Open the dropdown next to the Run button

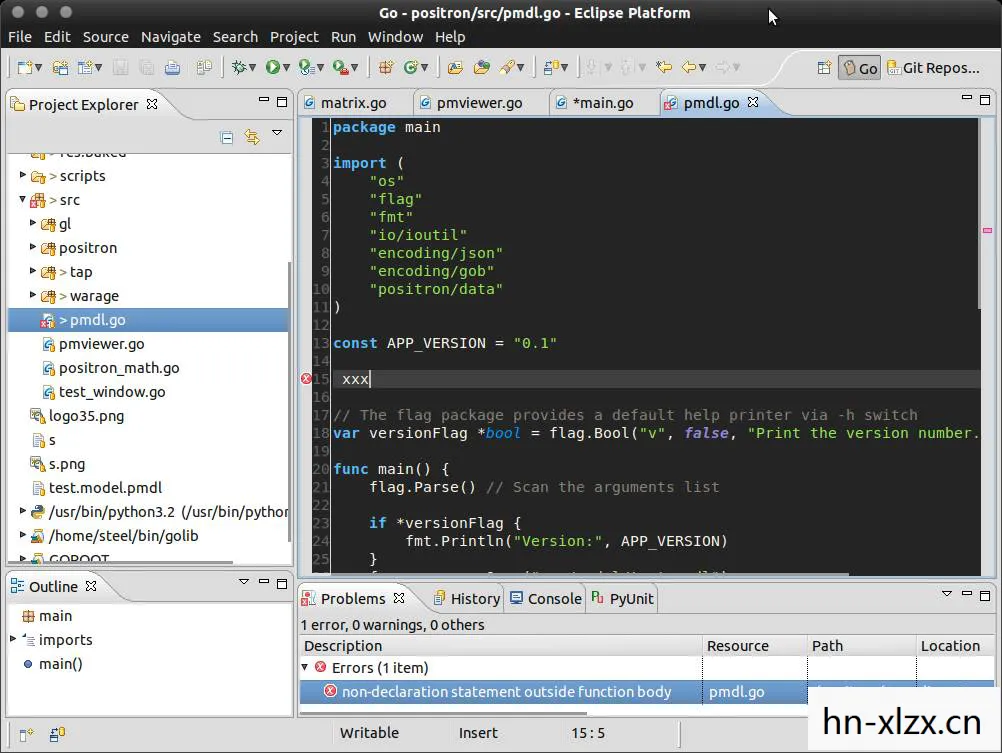286,68
